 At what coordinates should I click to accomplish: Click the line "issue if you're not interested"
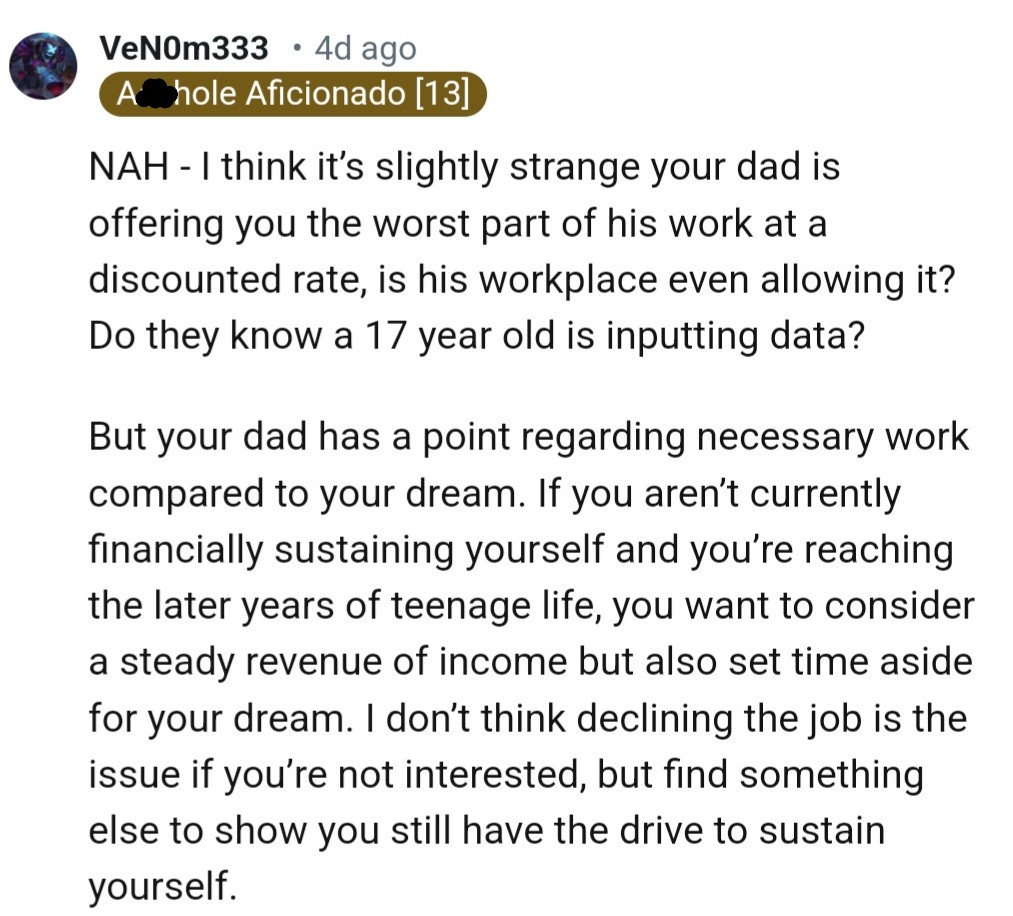(506, 774)
